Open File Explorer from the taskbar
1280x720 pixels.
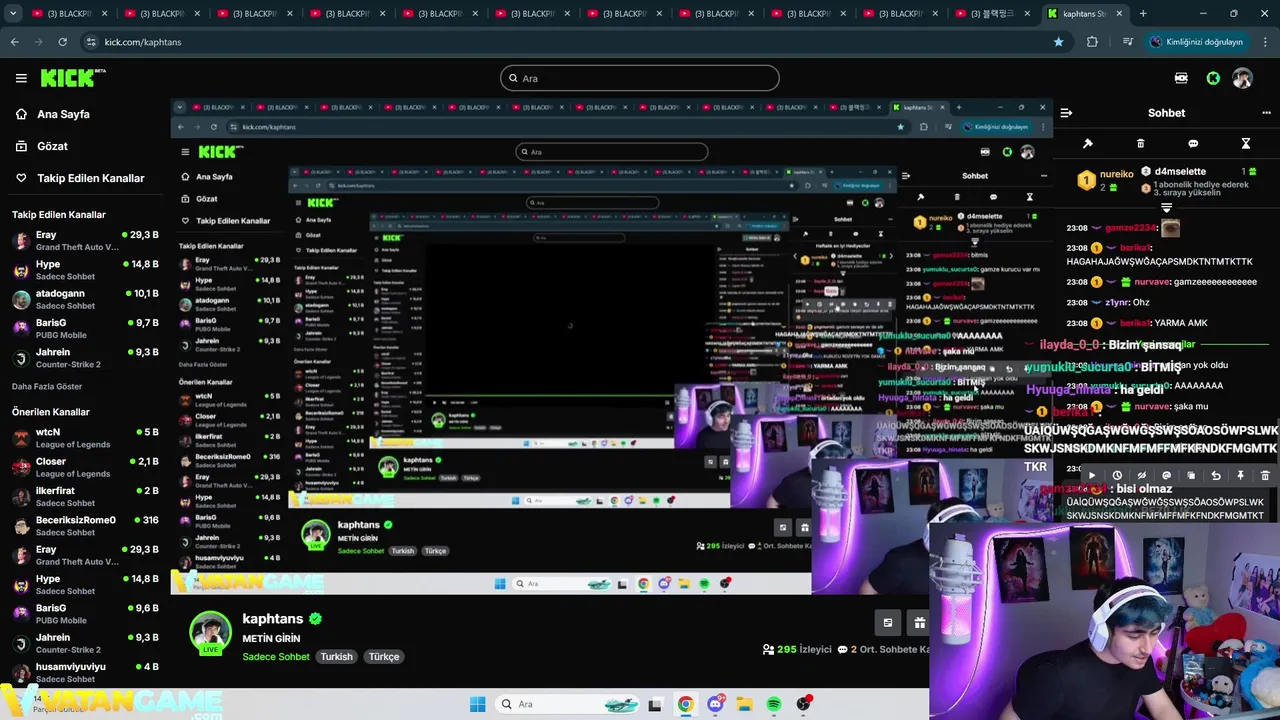[744, 705]
